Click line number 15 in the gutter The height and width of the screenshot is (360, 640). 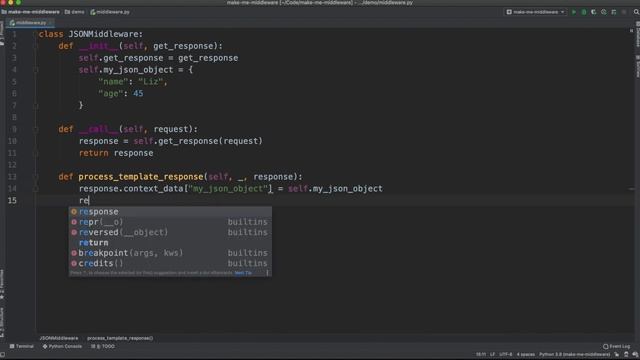click(12, 200)
